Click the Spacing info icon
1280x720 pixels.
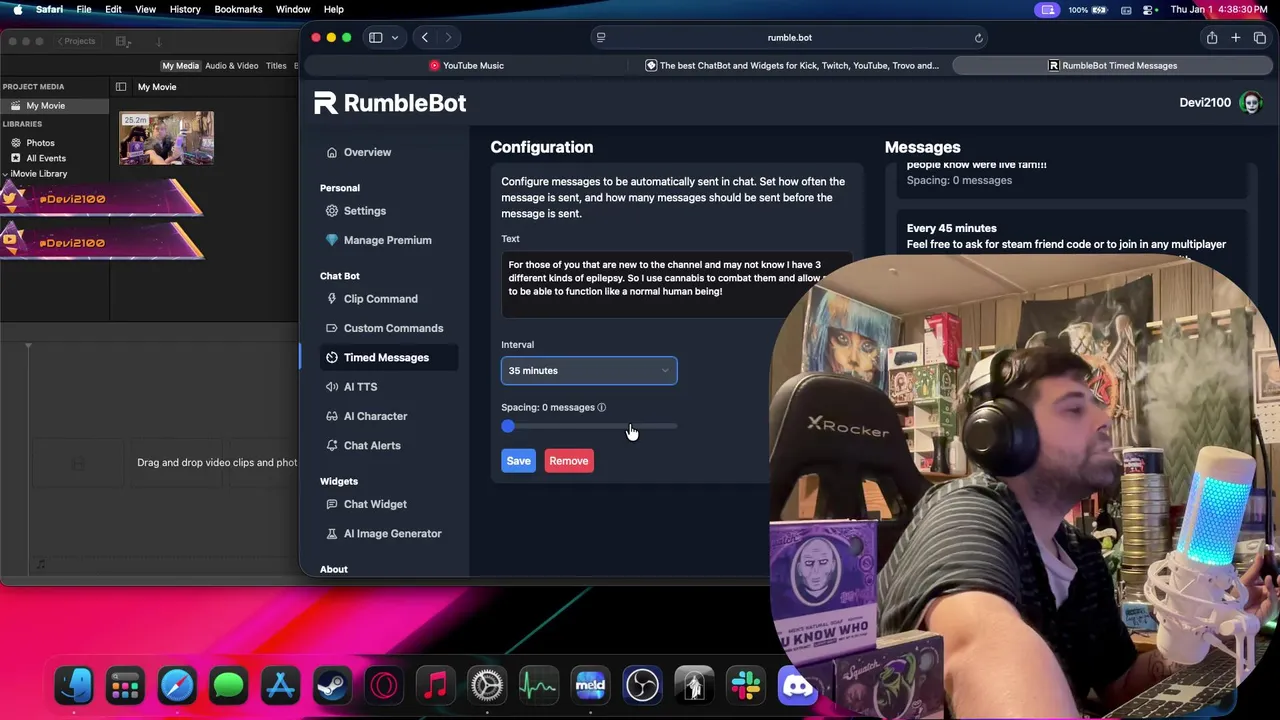602,407
